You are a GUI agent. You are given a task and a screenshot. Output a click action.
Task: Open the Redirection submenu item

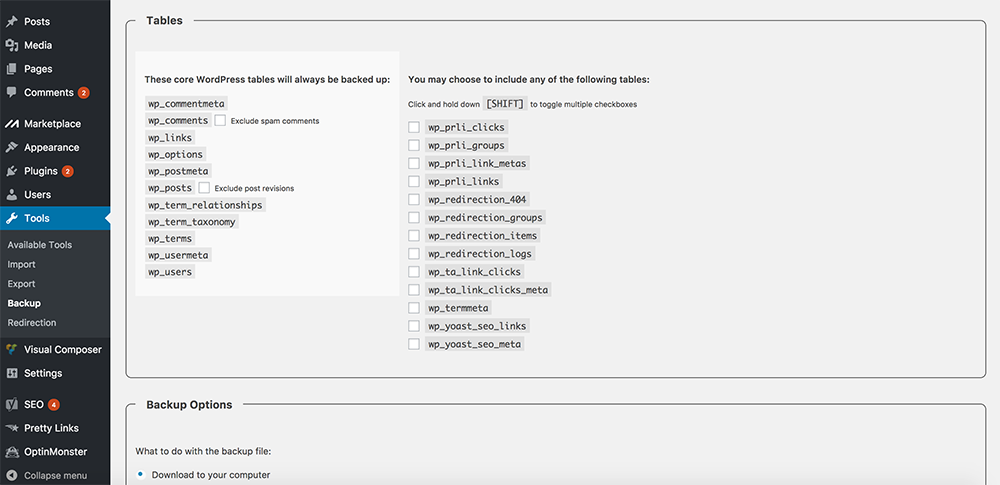[x=32, y=323]
